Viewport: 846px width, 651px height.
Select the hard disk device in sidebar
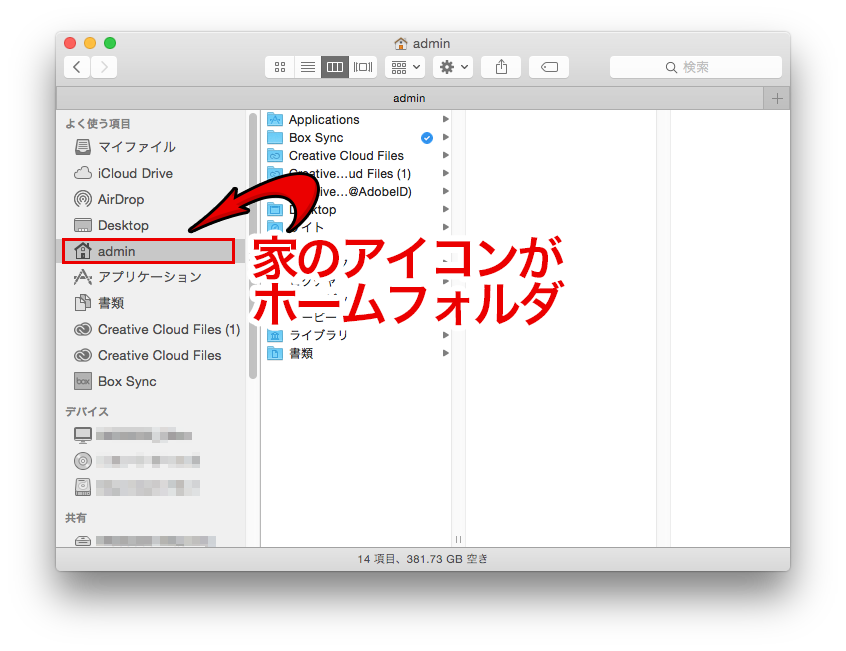click(137, 487)
